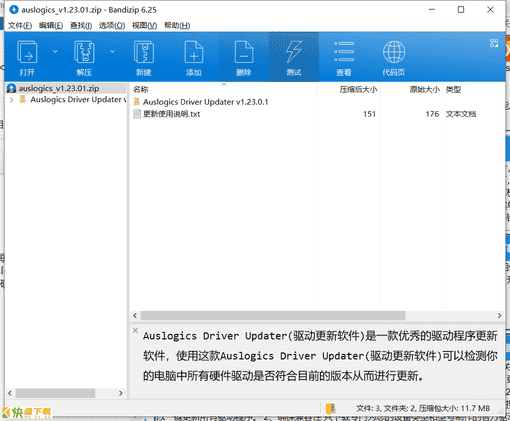Click the file list horizontal scrollbar thumb
Screen dimensions: 510x421
(273, 316)
